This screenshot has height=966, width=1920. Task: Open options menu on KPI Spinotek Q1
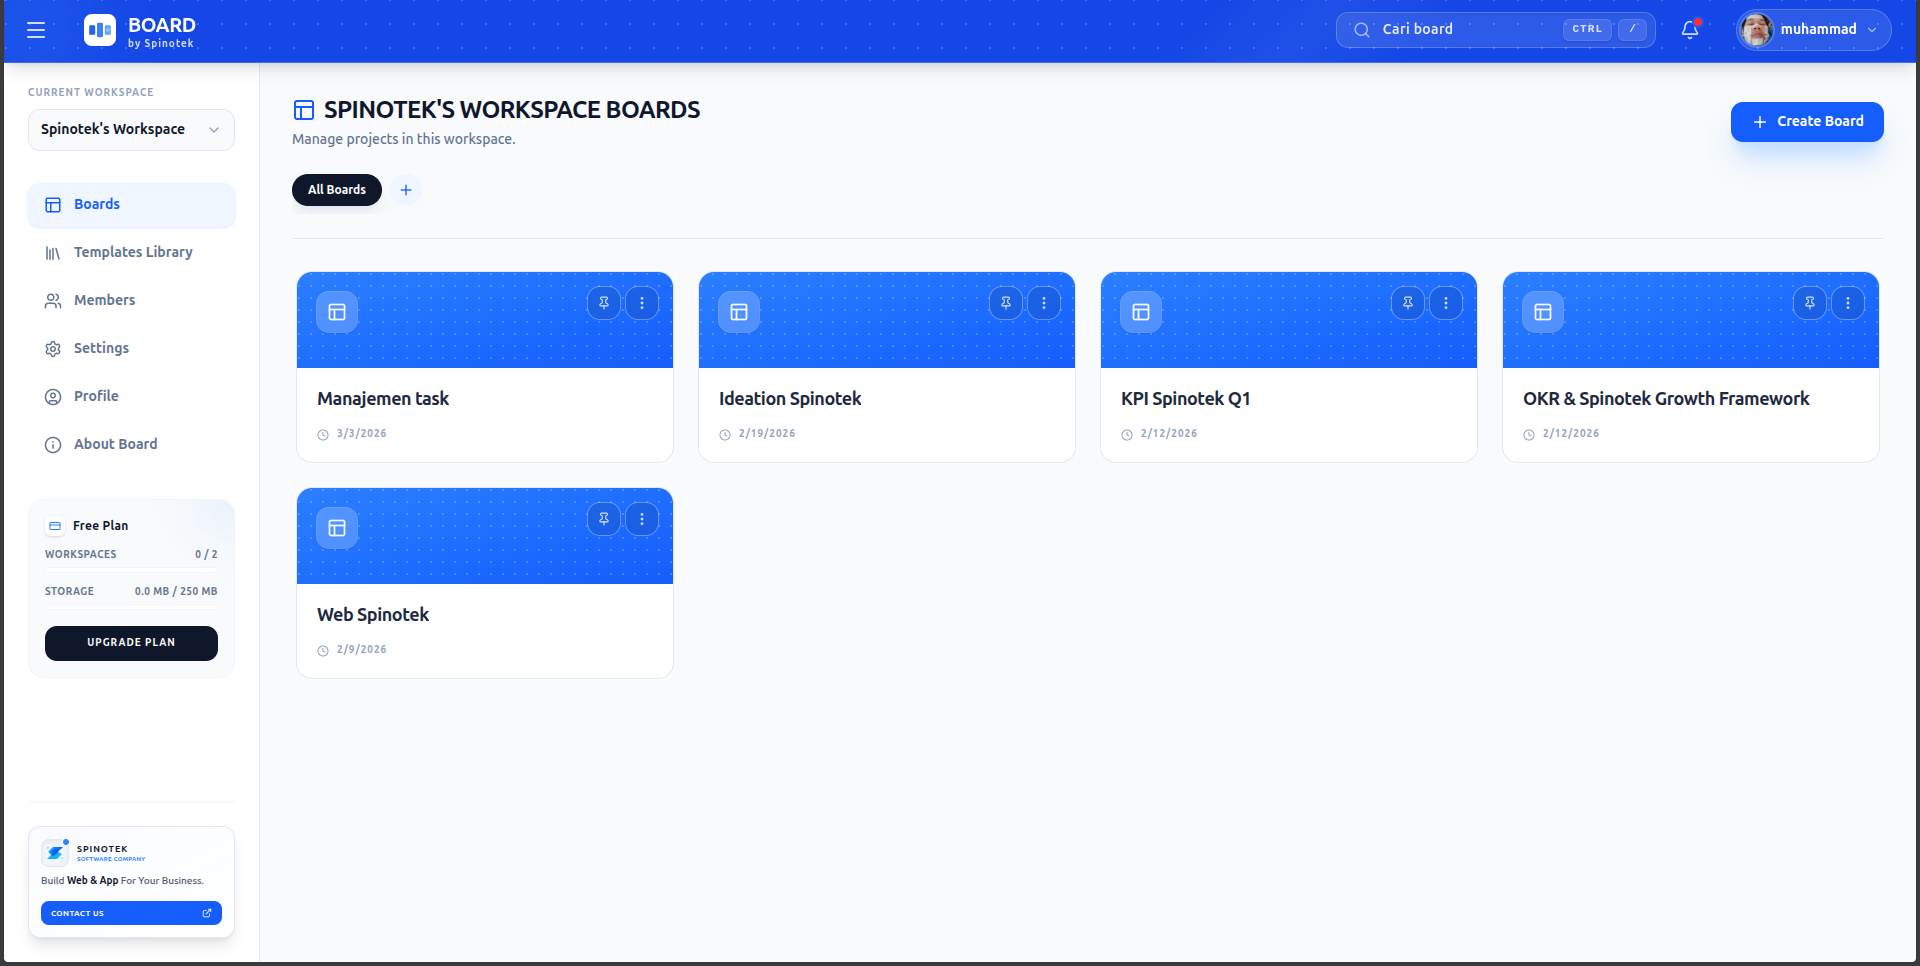coord(1447,302)
